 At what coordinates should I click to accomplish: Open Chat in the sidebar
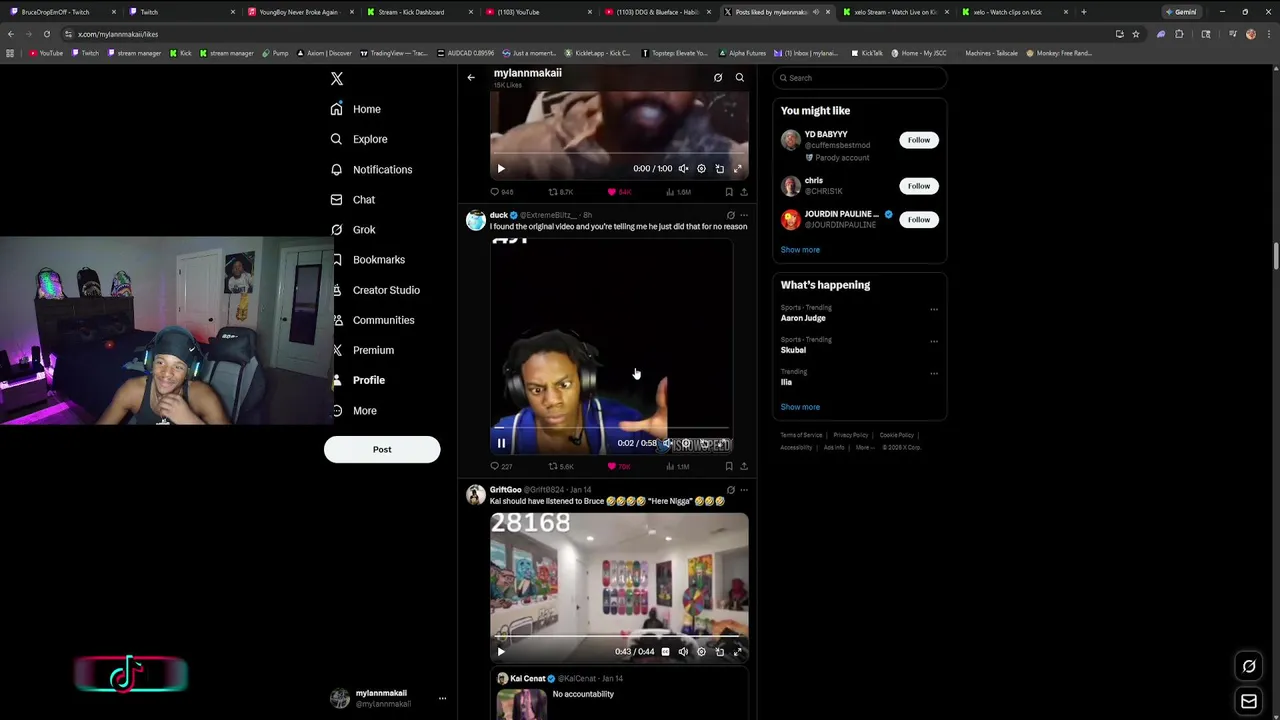click(353, 200)
